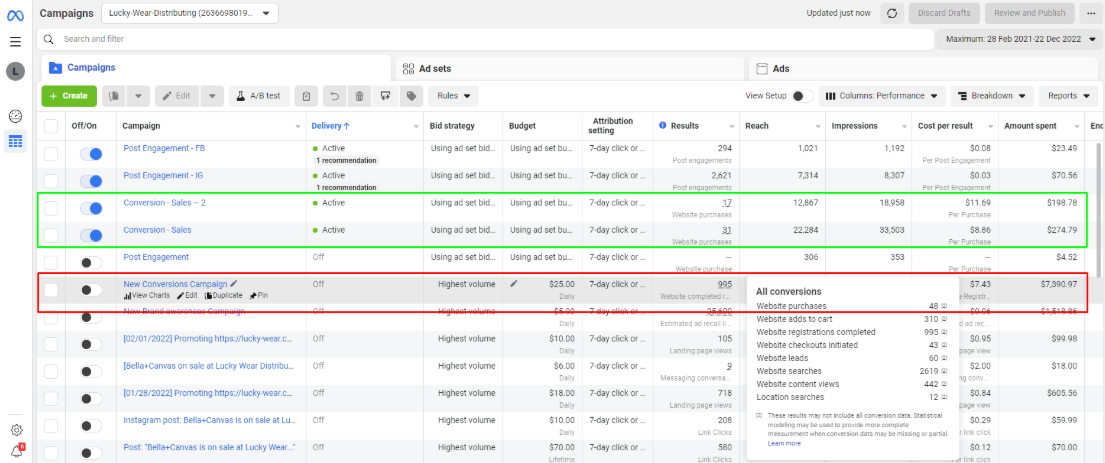
Task: Click the vertical table scrollbar
Action: pos(1097,211)
